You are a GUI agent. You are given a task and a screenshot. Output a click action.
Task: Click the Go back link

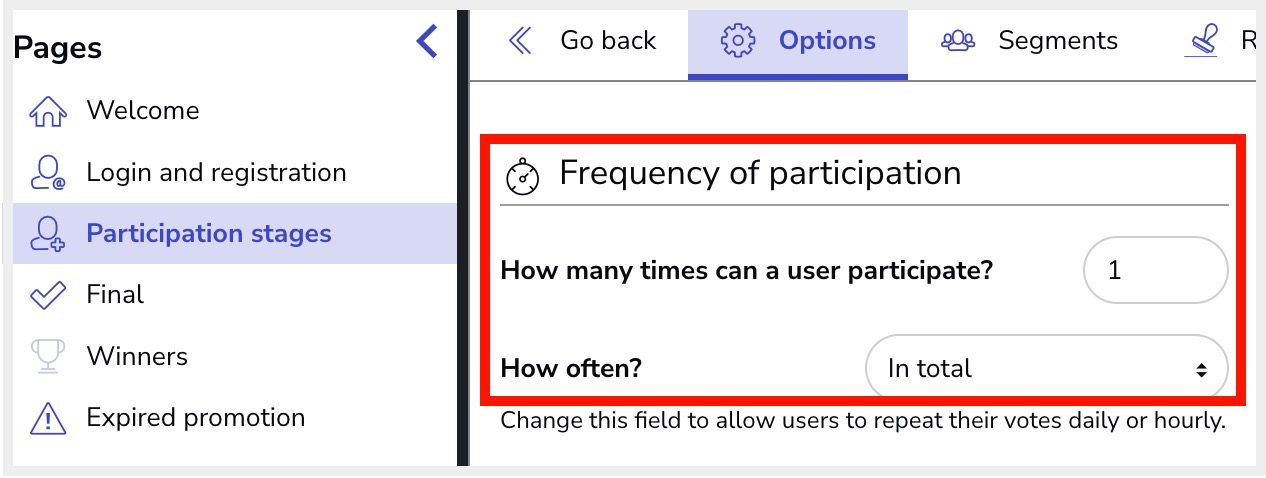click(x=607, y=41)
